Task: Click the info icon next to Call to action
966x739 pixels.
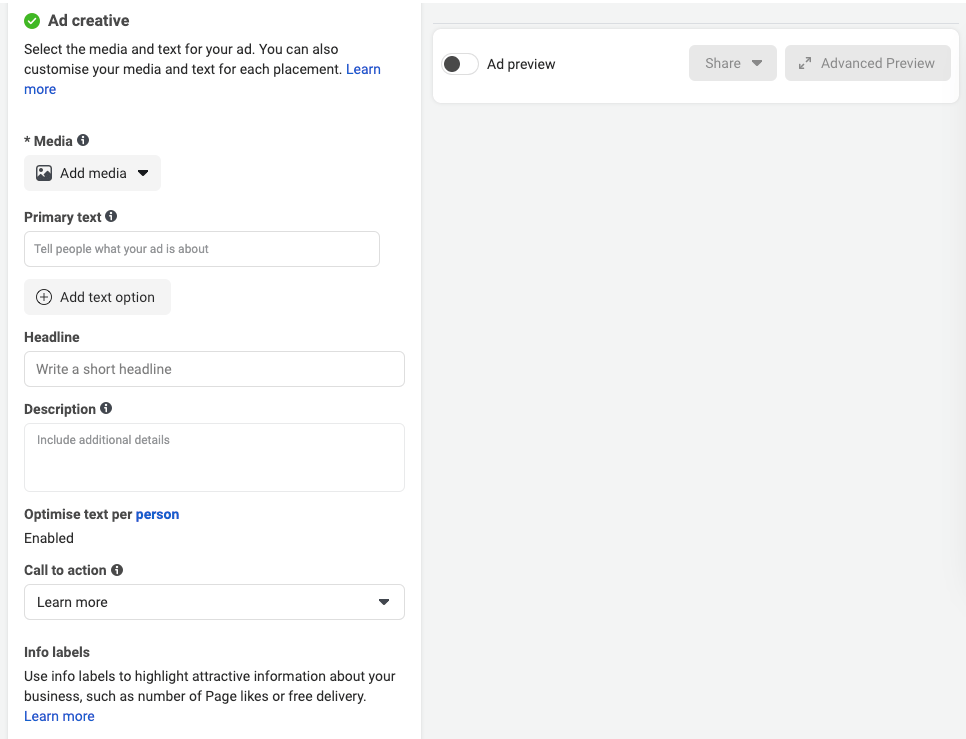Action: coord(117,570)
